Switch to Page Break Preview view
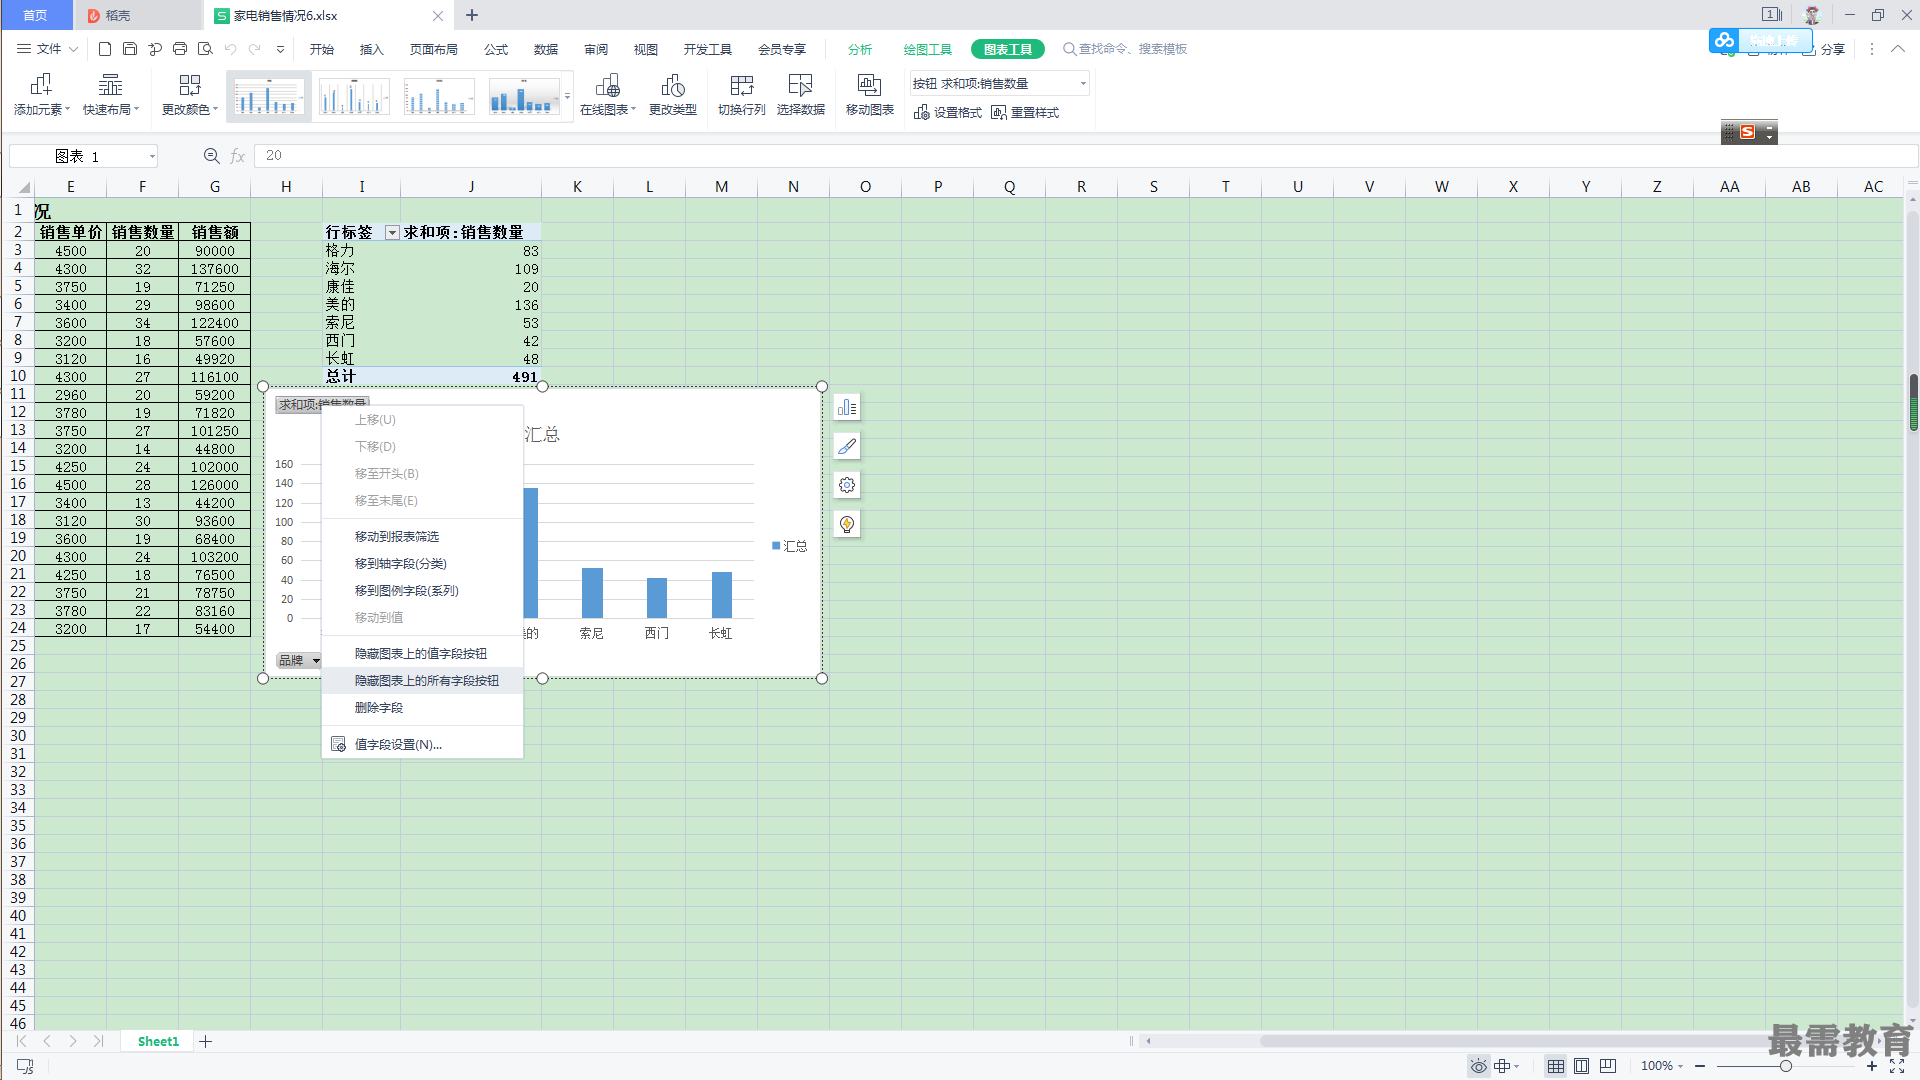The width and height of the screenshot is (1920, 1080). click(x=1607, y=1066)
